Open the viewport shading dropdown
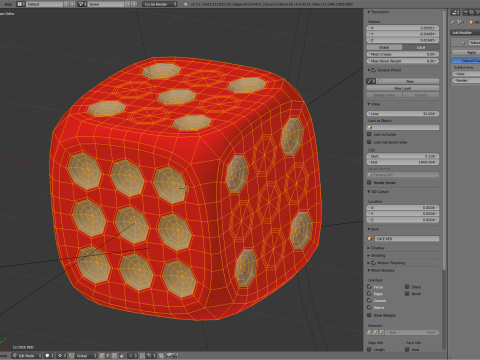Screen dimensions: 480x360 (49, 356)
